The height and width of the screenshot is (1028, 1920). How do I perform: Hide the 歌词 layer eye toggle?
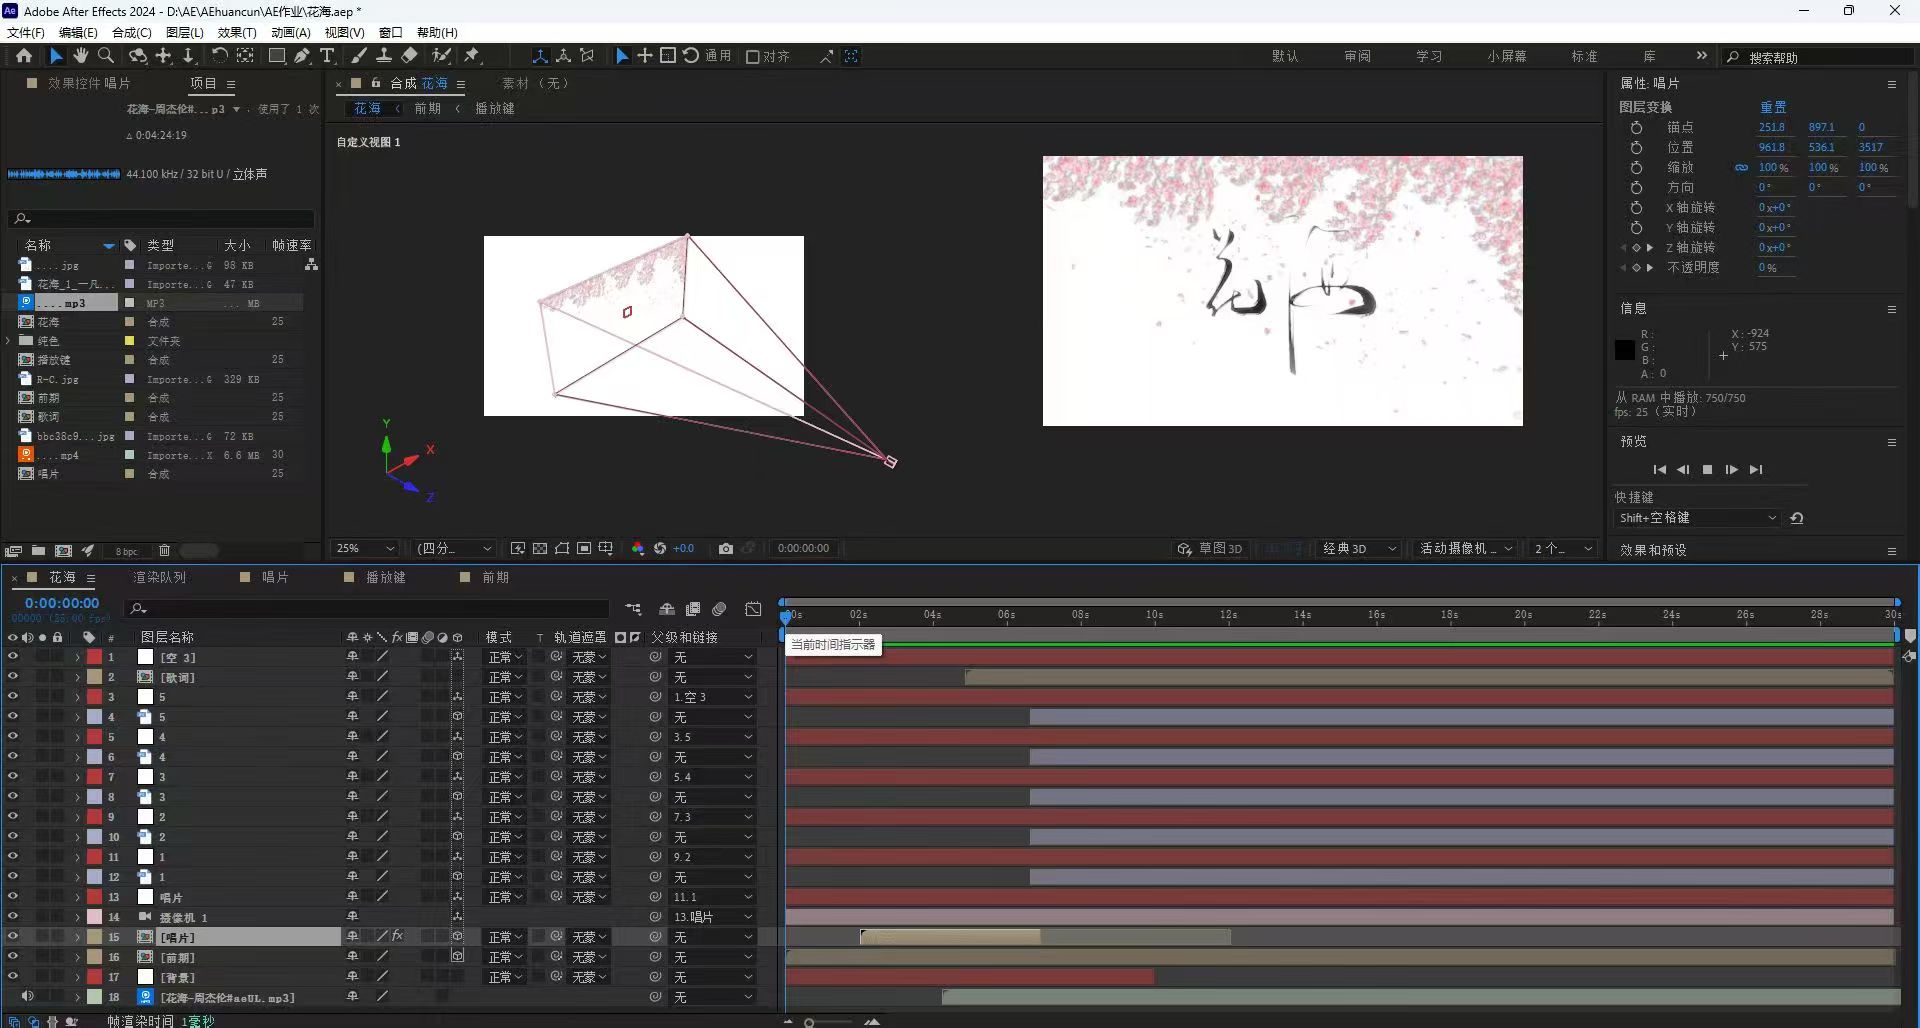pos(13,677)
